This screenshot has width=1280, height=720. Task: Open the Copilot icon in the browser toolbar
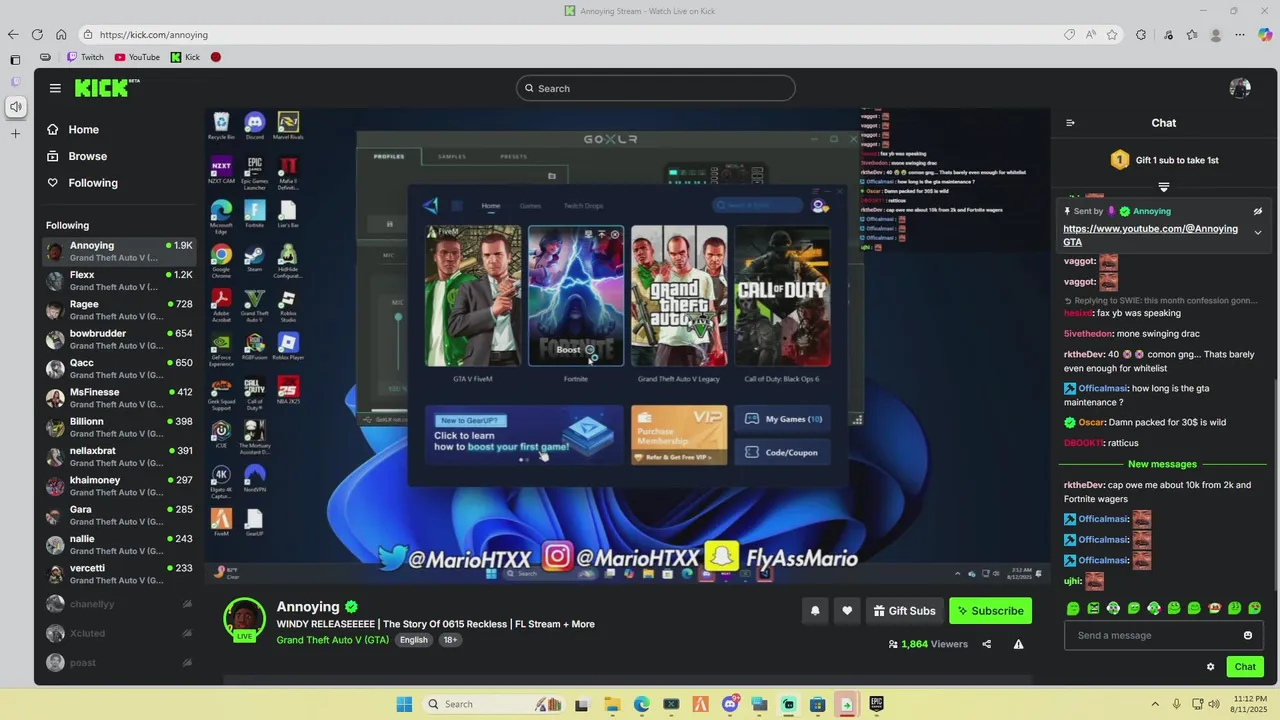(1265, 35)
